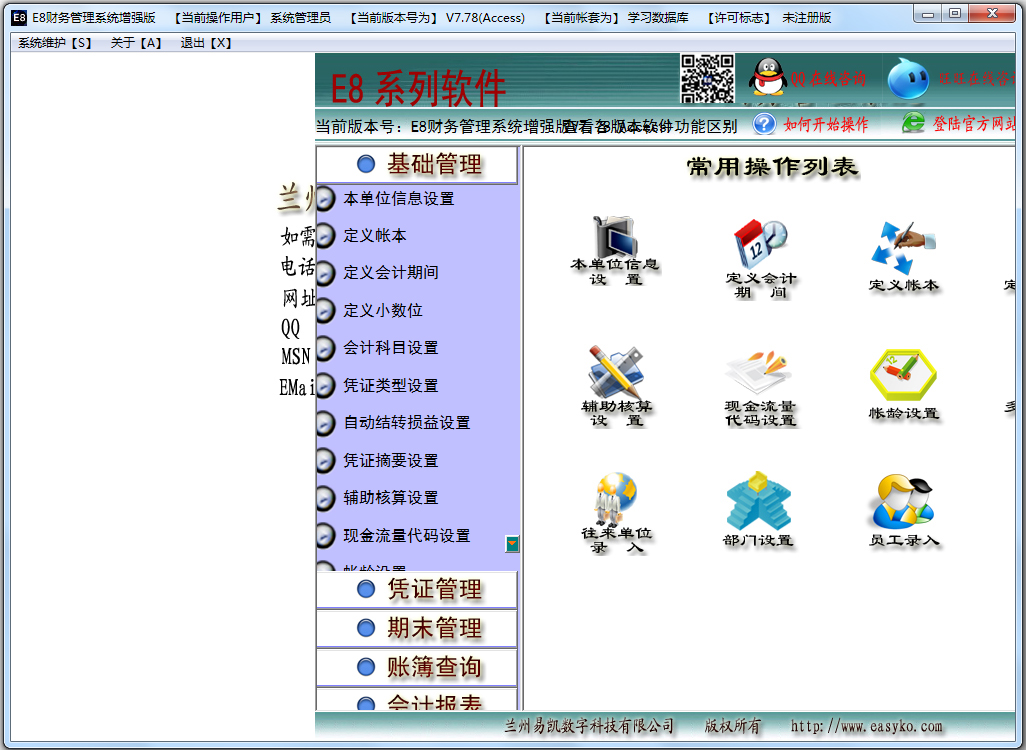Image resolution: width=1026 pixels, height=750 pixels.
Task: Open the 自动结转损益设置 sidebar item
Action: (x=406, y=423)
